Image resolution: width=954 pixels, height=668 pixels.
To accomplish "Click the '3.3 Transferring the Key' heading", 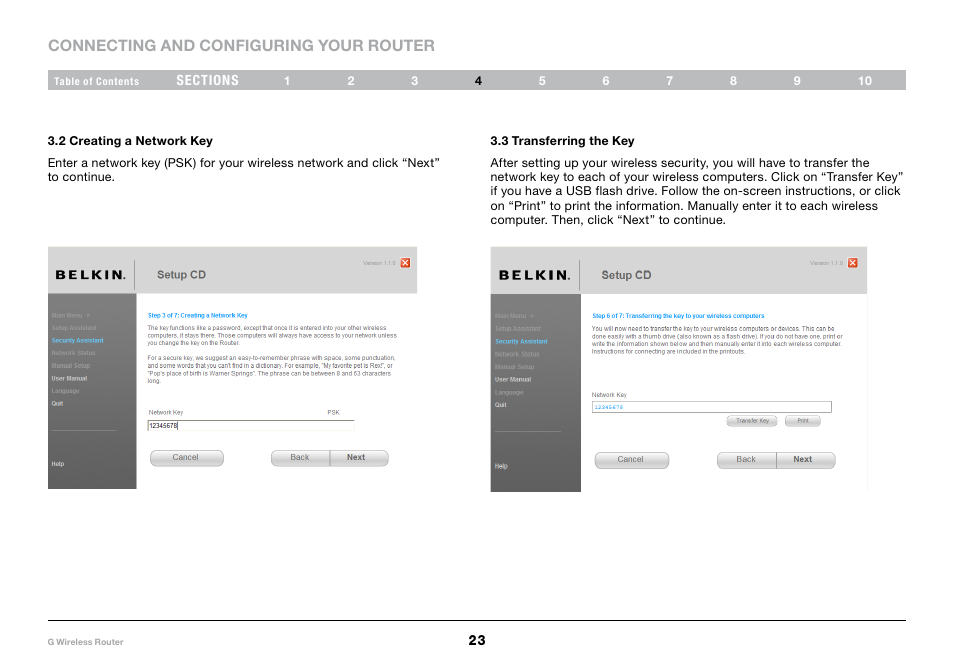I will 562,141.
